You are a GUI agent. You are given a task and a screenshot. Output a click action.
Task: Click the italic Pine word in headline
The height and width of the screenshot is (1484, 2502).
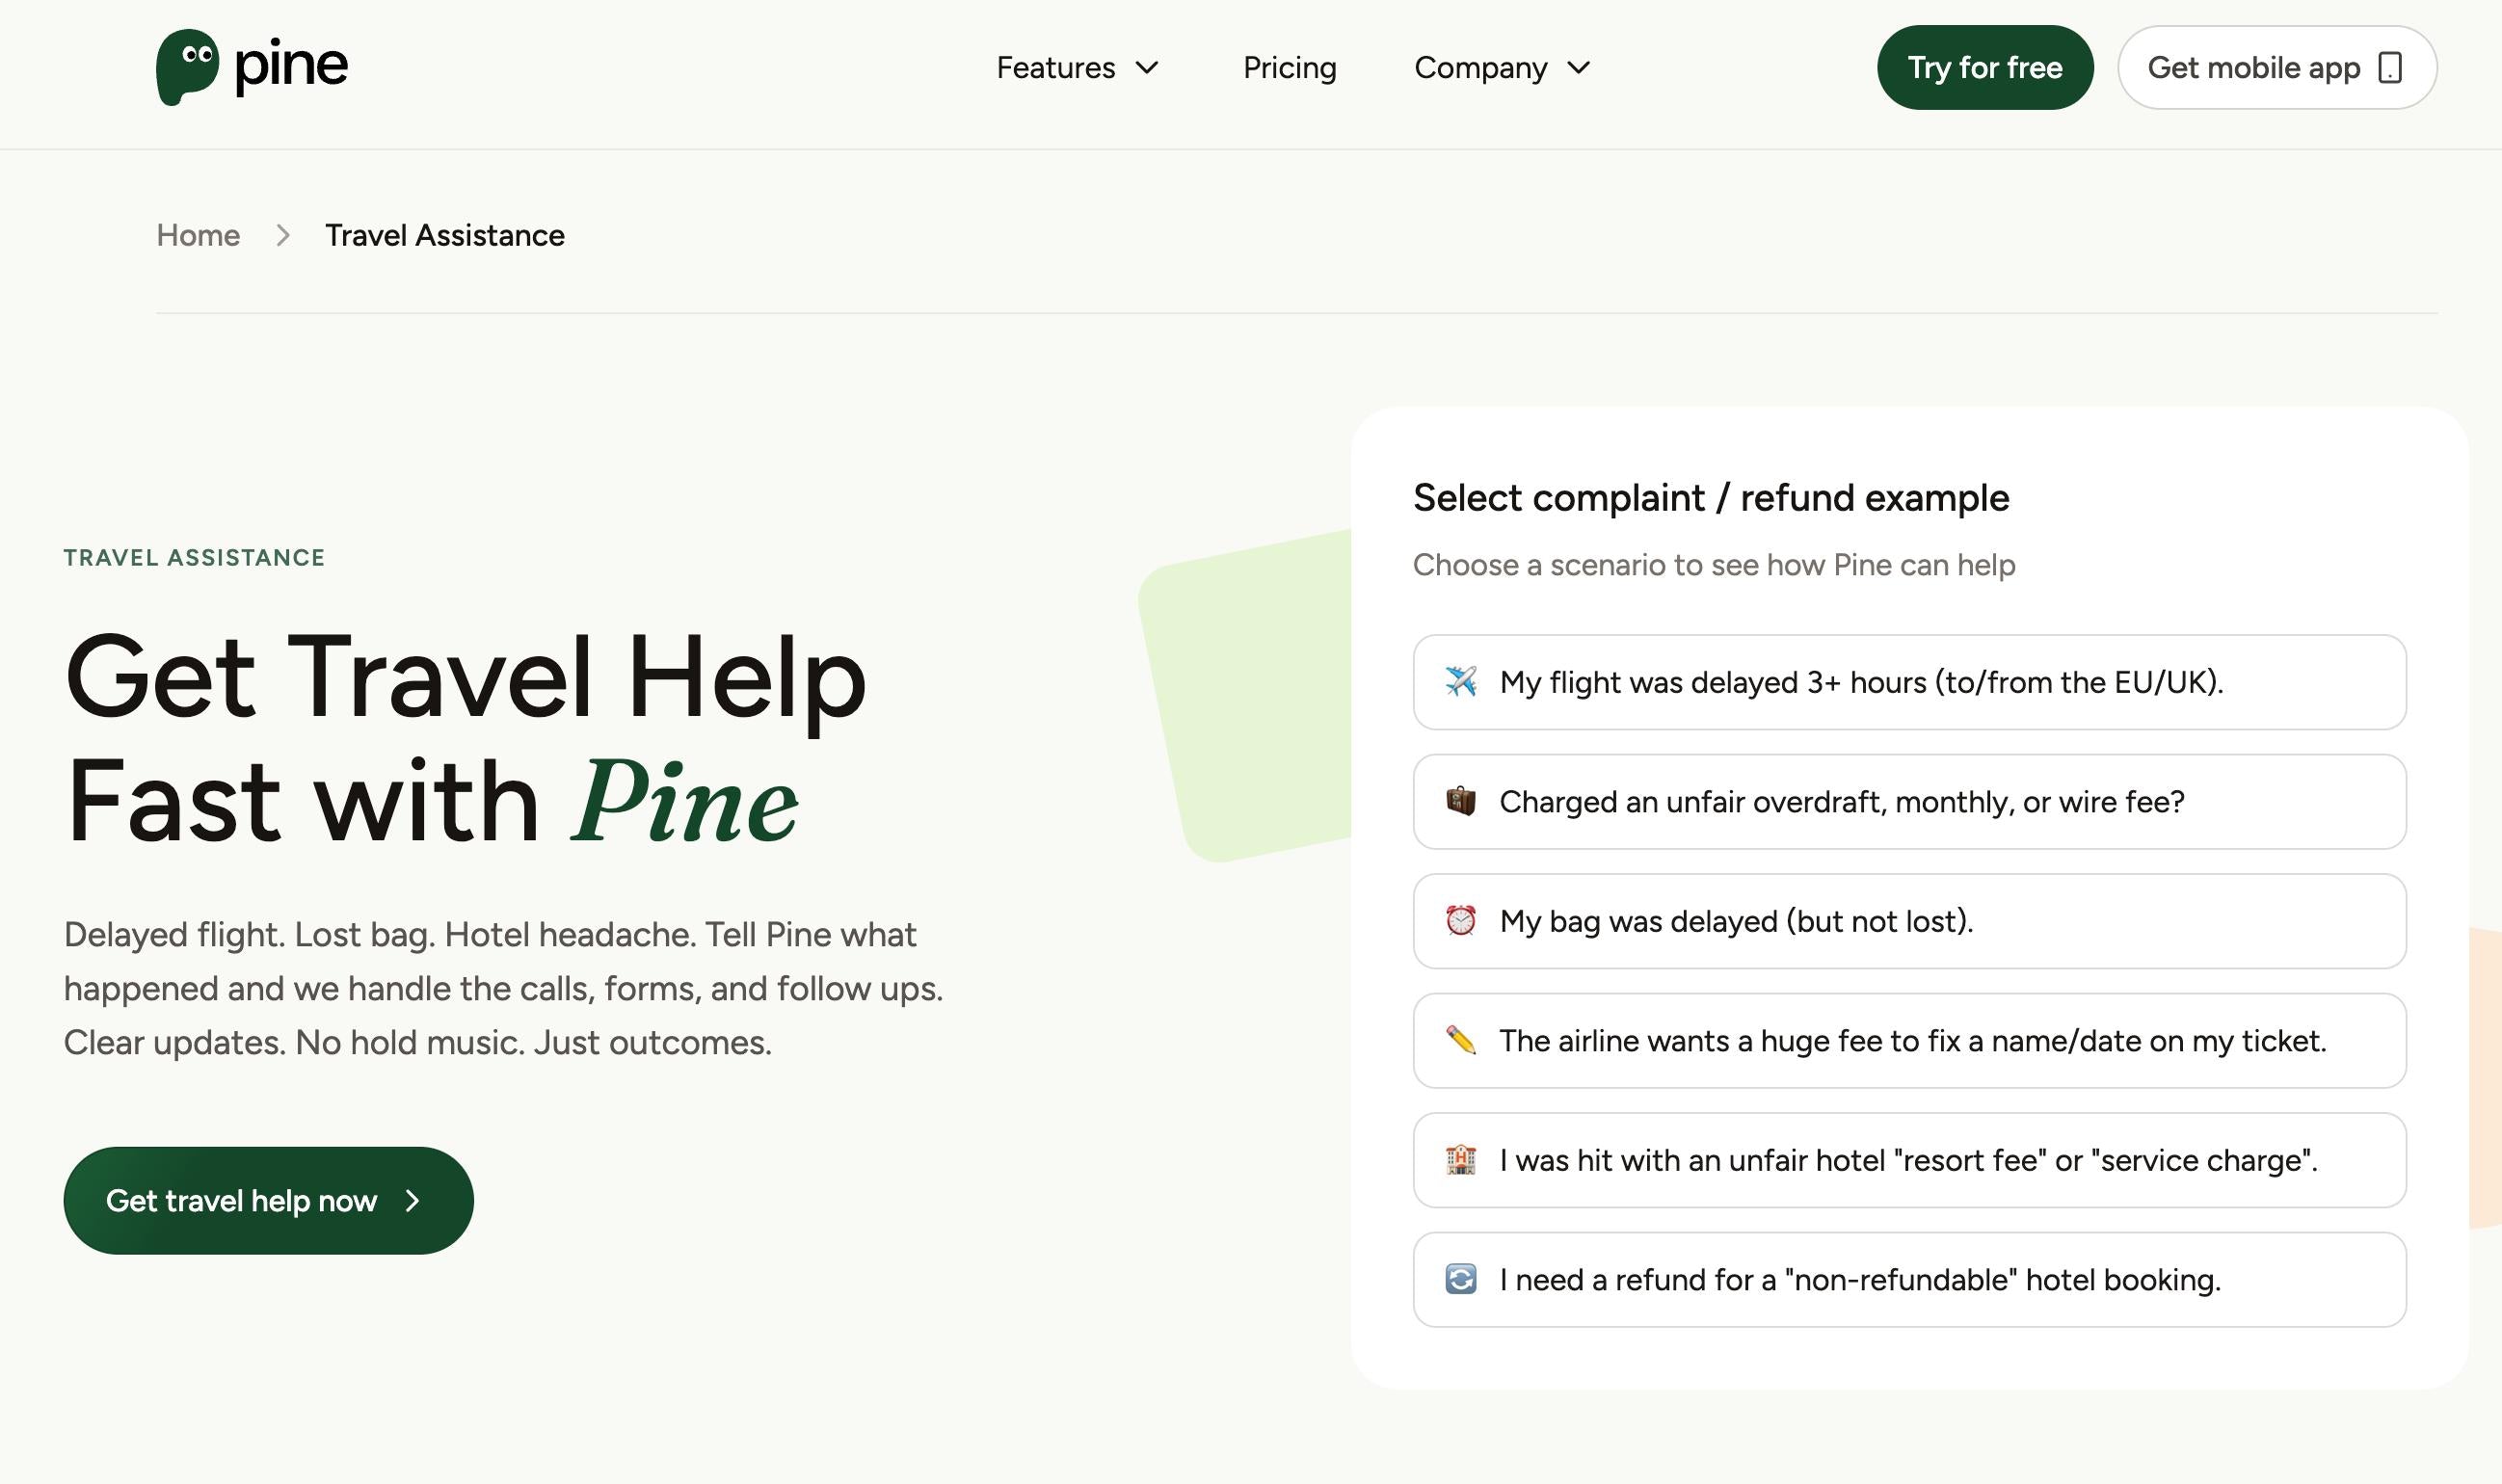click(685, 801)
